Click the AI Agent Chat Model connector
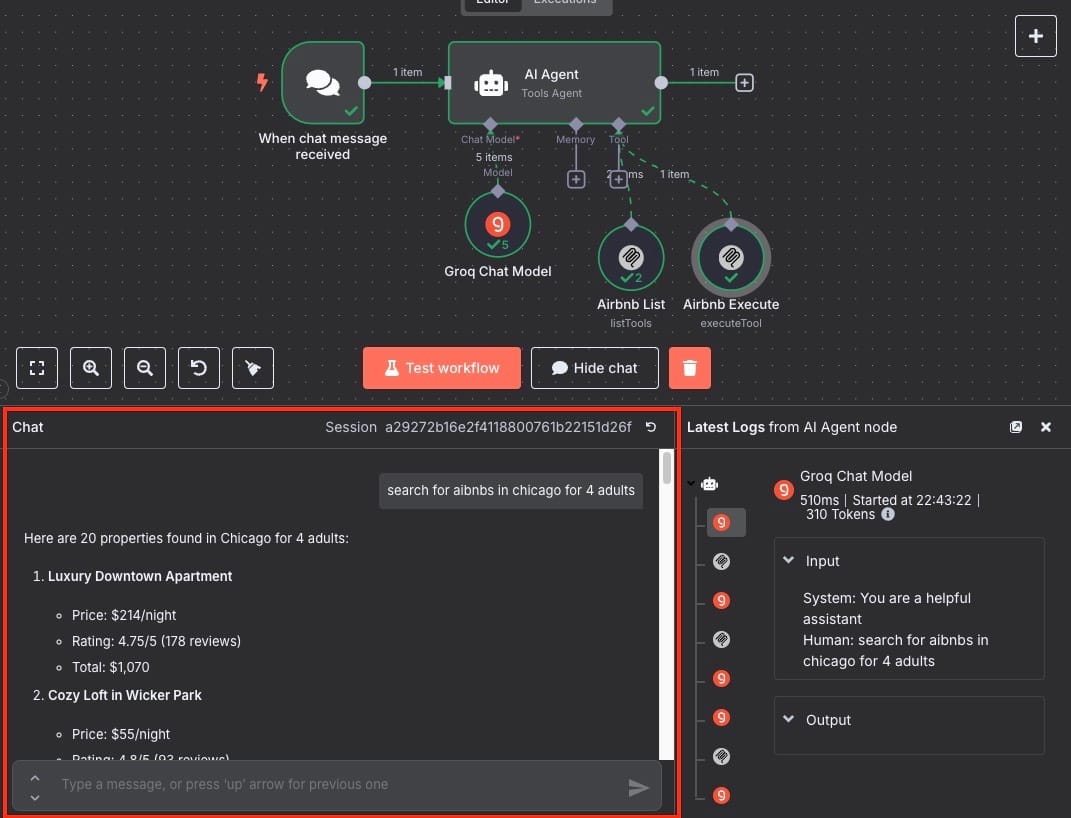The height and width of the screenshot is (818, 1071). pos(490,125)
